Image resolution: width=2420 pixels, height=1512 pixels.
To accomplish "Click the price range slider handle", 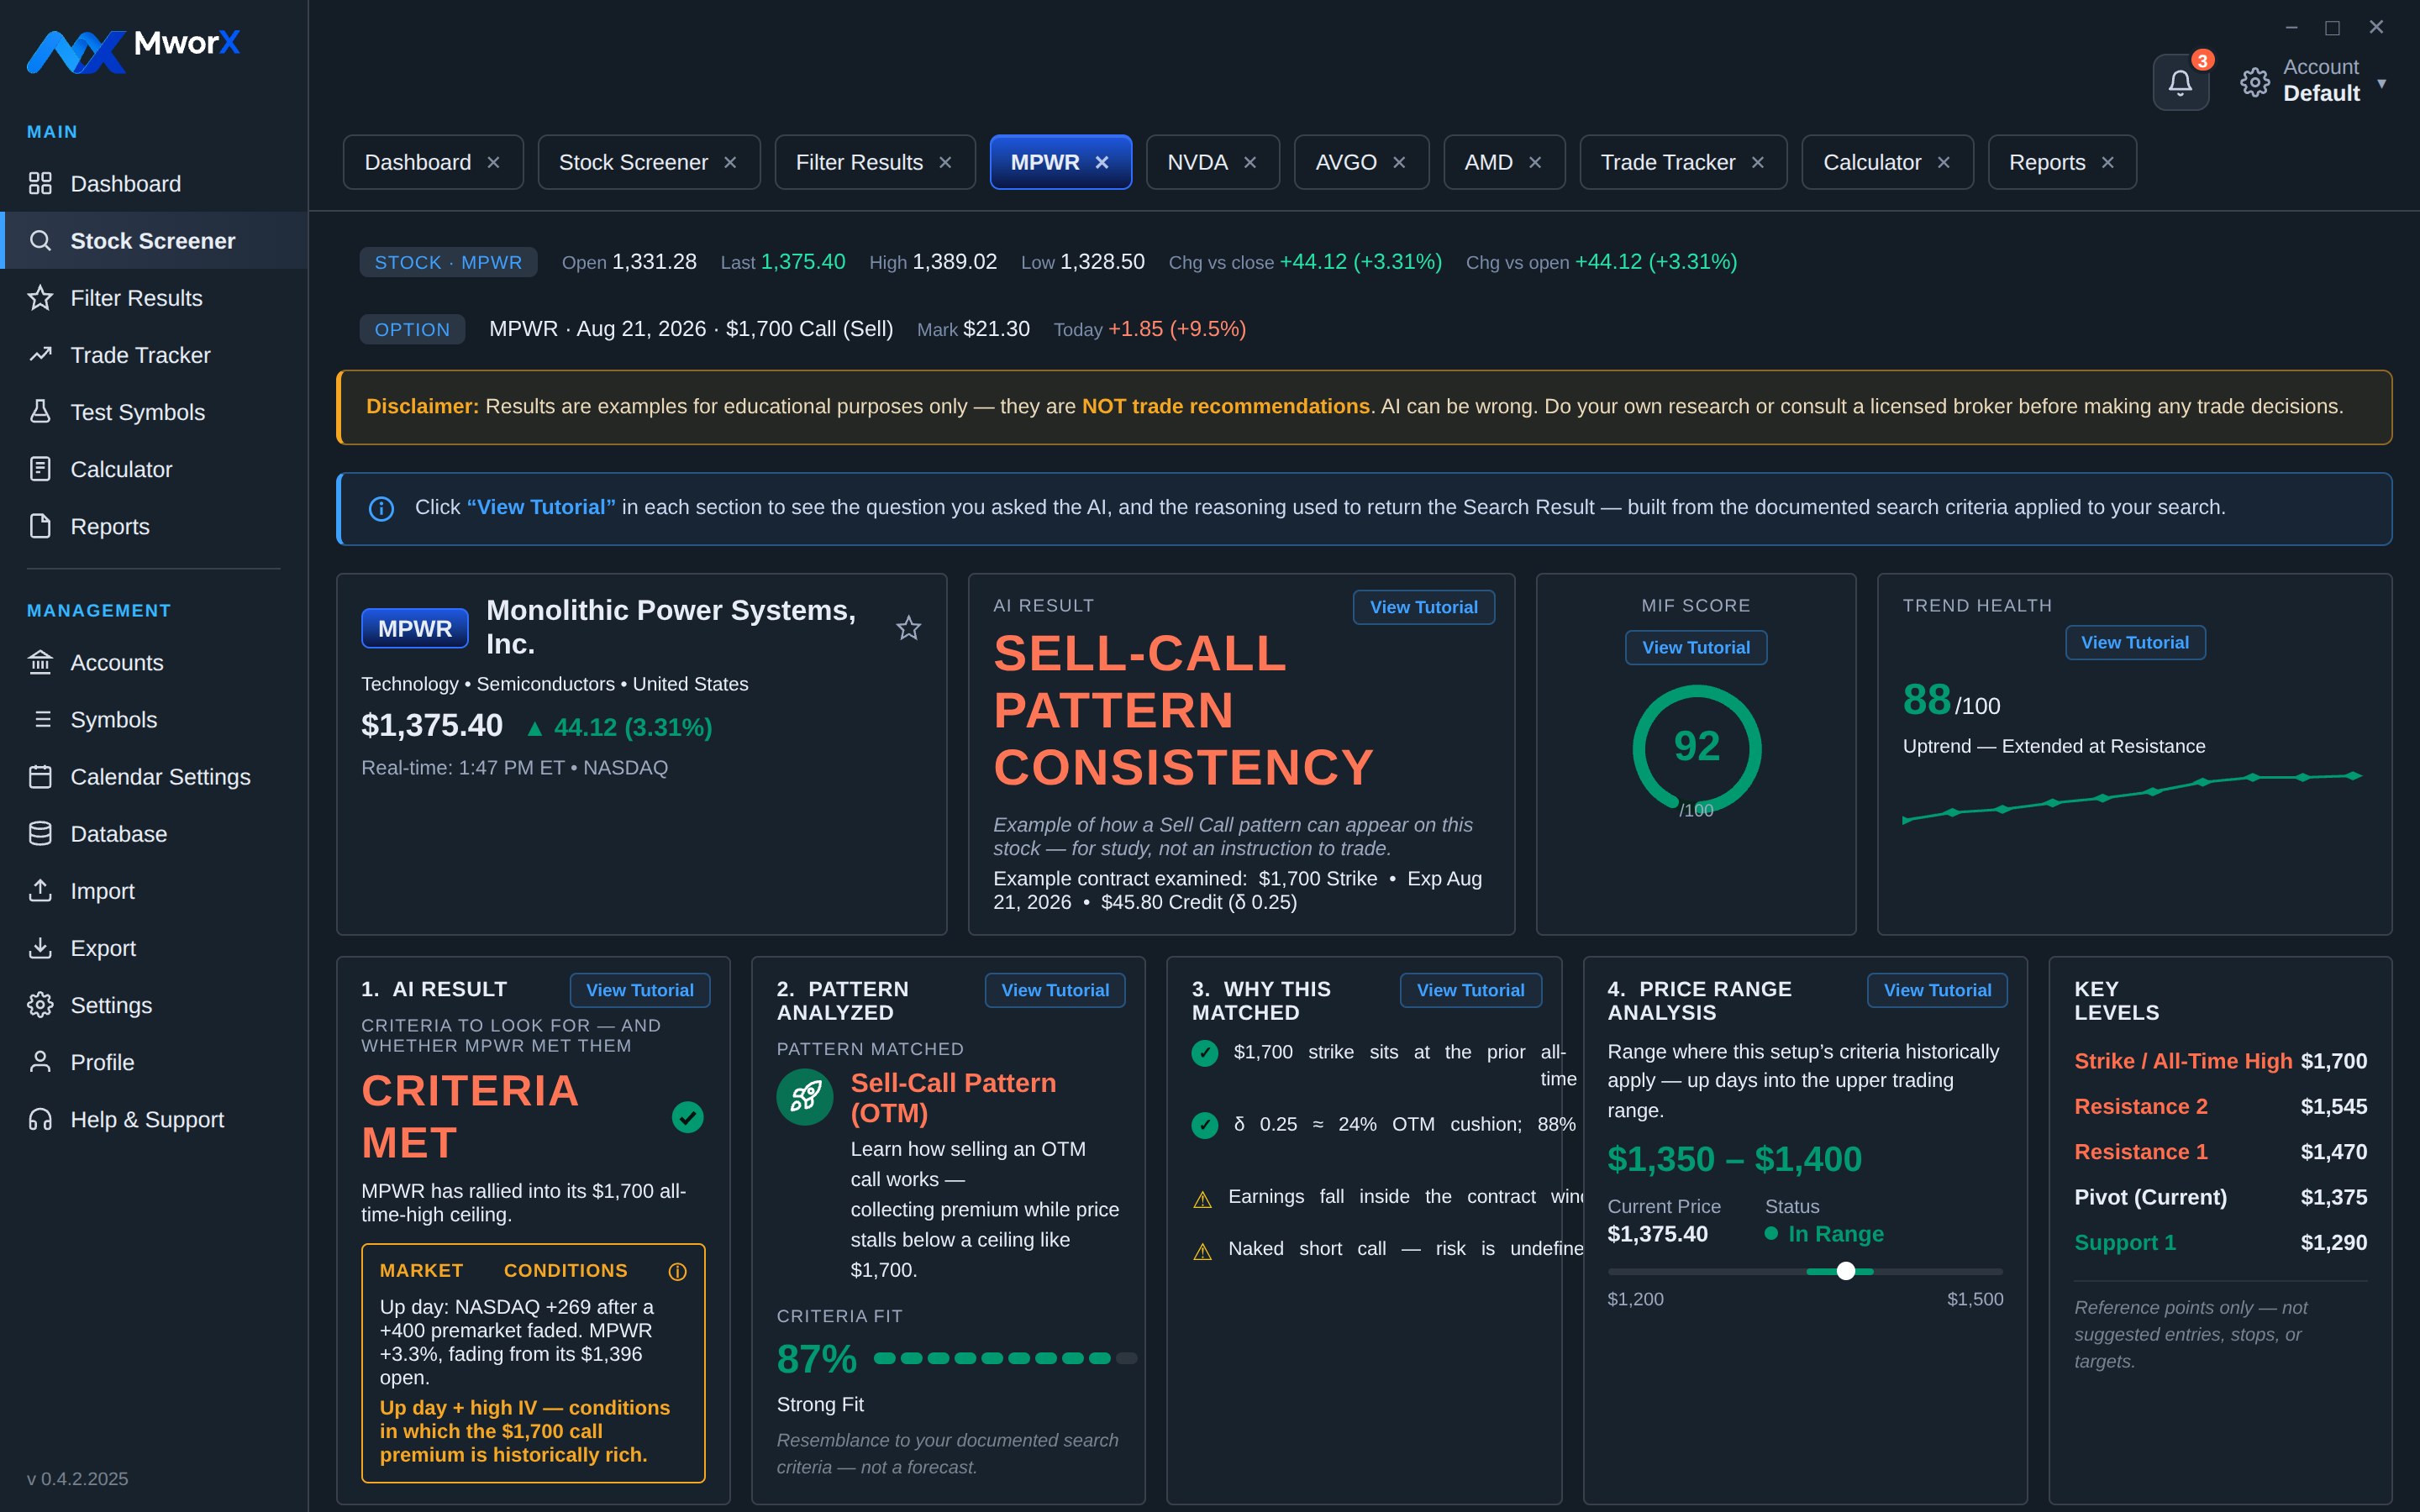I will click(1846, 1271).
